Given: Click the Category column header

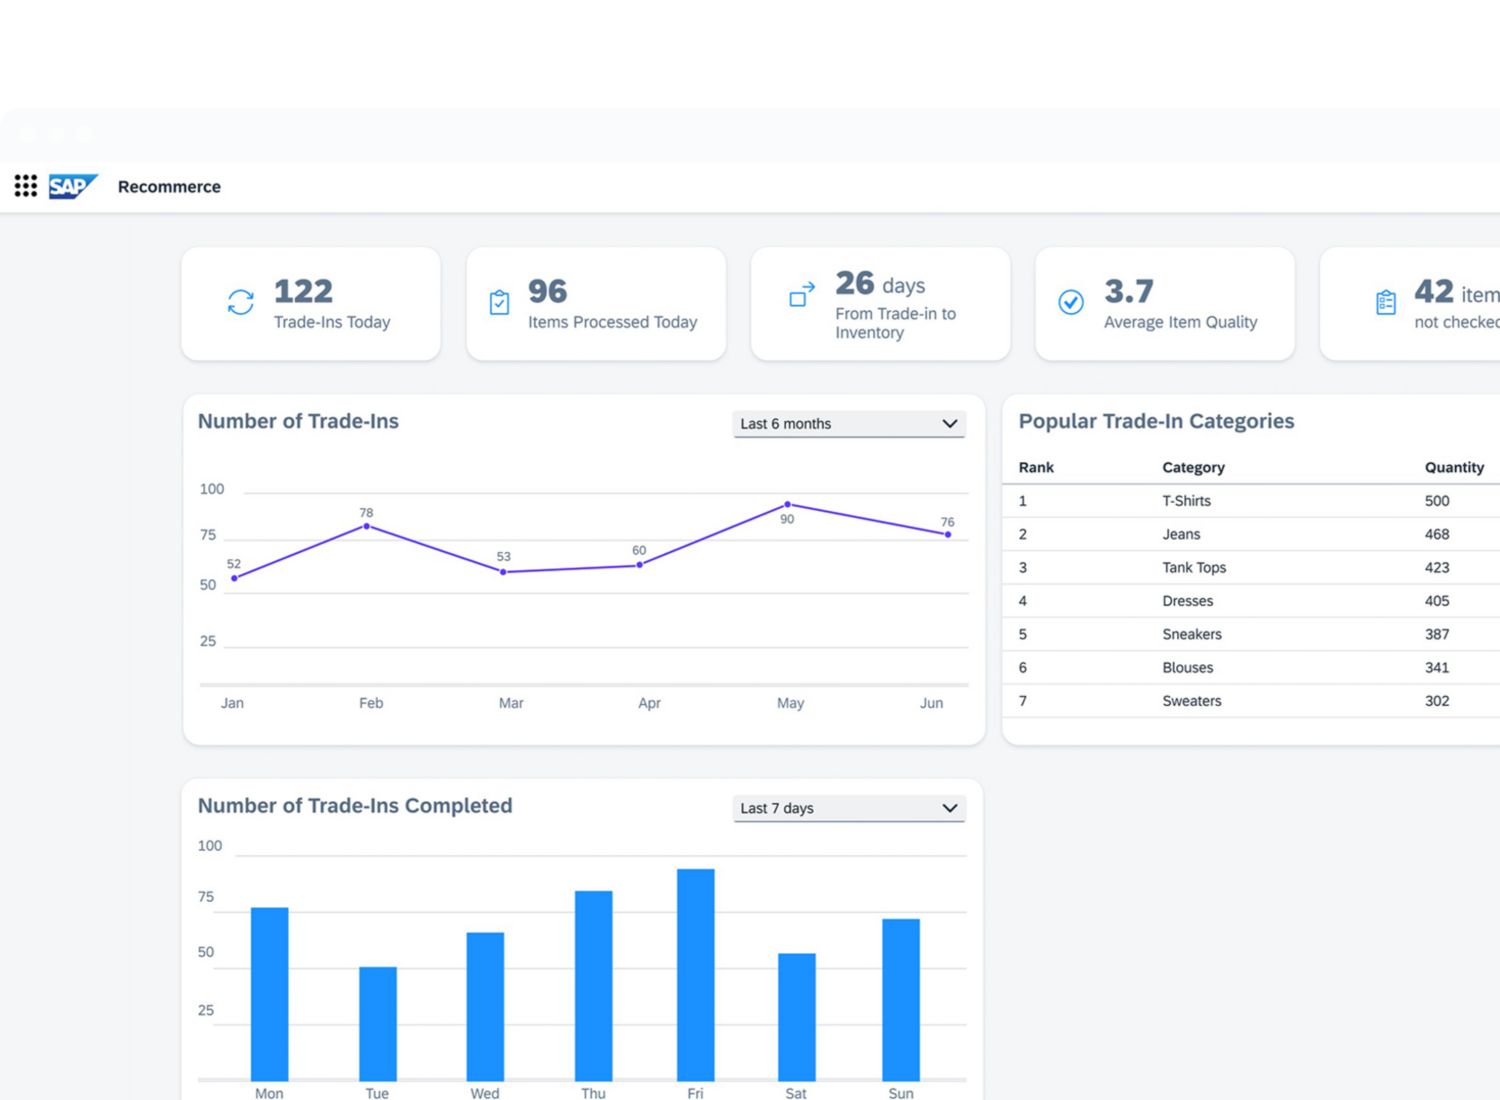Looking at the screenshot, I should [x=1193, y=467].
